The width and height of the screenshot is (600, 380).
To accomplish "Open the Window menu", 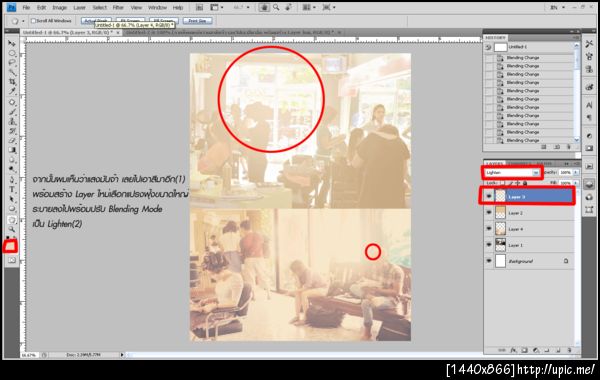I will [157, 7].
